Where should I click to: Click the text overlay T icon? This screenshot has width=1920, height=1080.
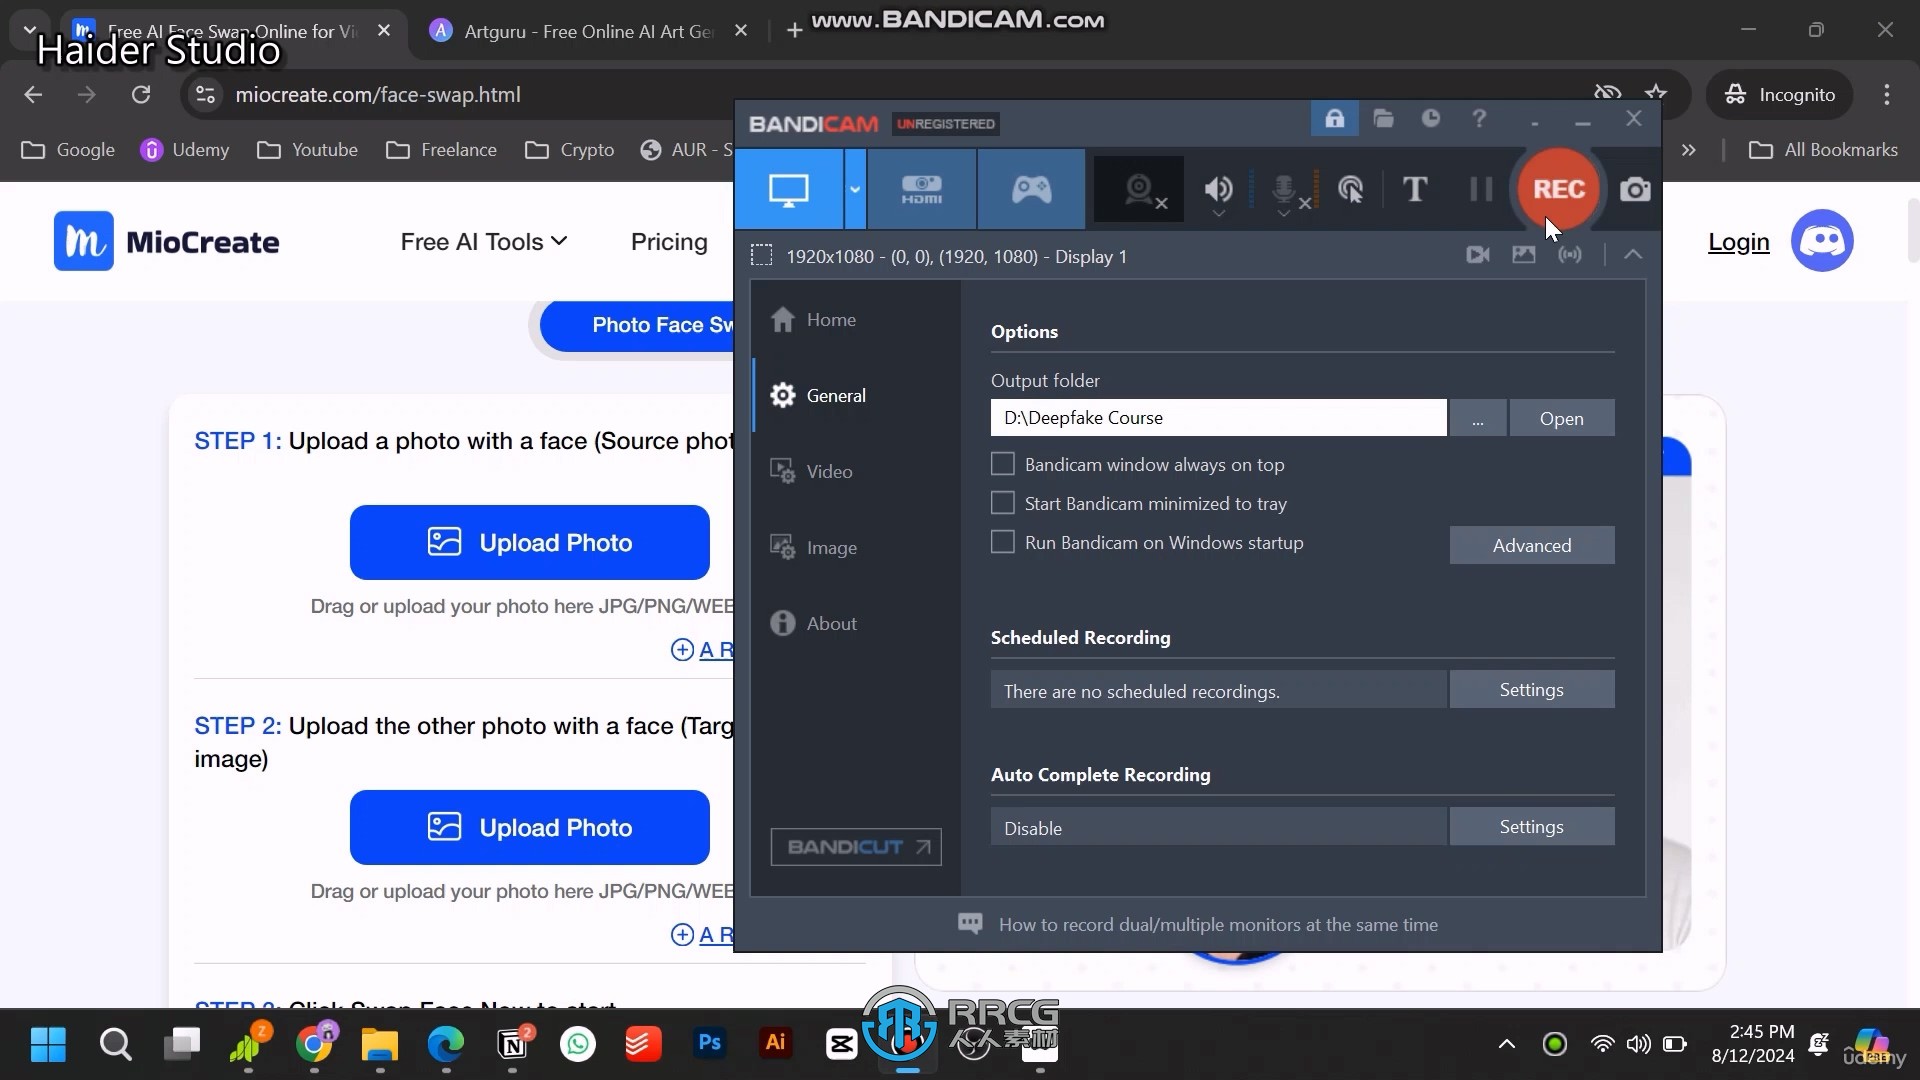1414,189
